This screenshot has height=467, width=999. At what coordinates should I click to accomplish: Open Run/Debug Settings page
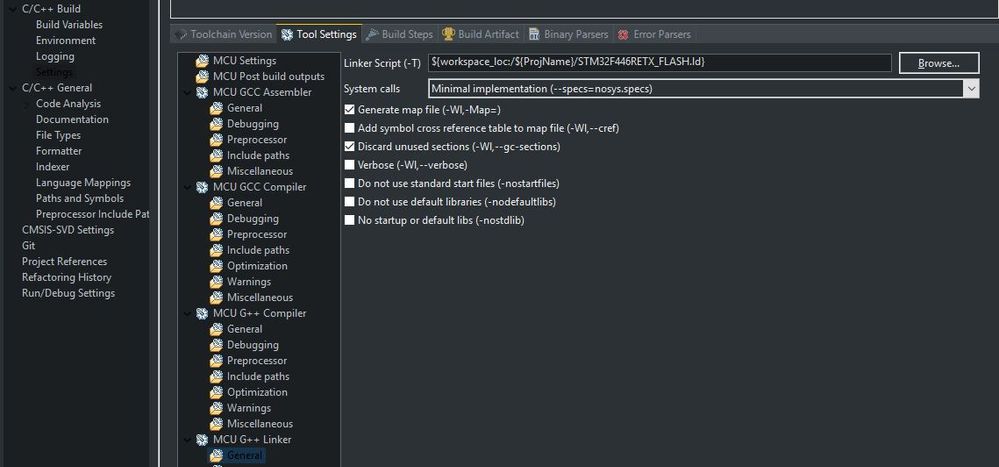[68, 293]
